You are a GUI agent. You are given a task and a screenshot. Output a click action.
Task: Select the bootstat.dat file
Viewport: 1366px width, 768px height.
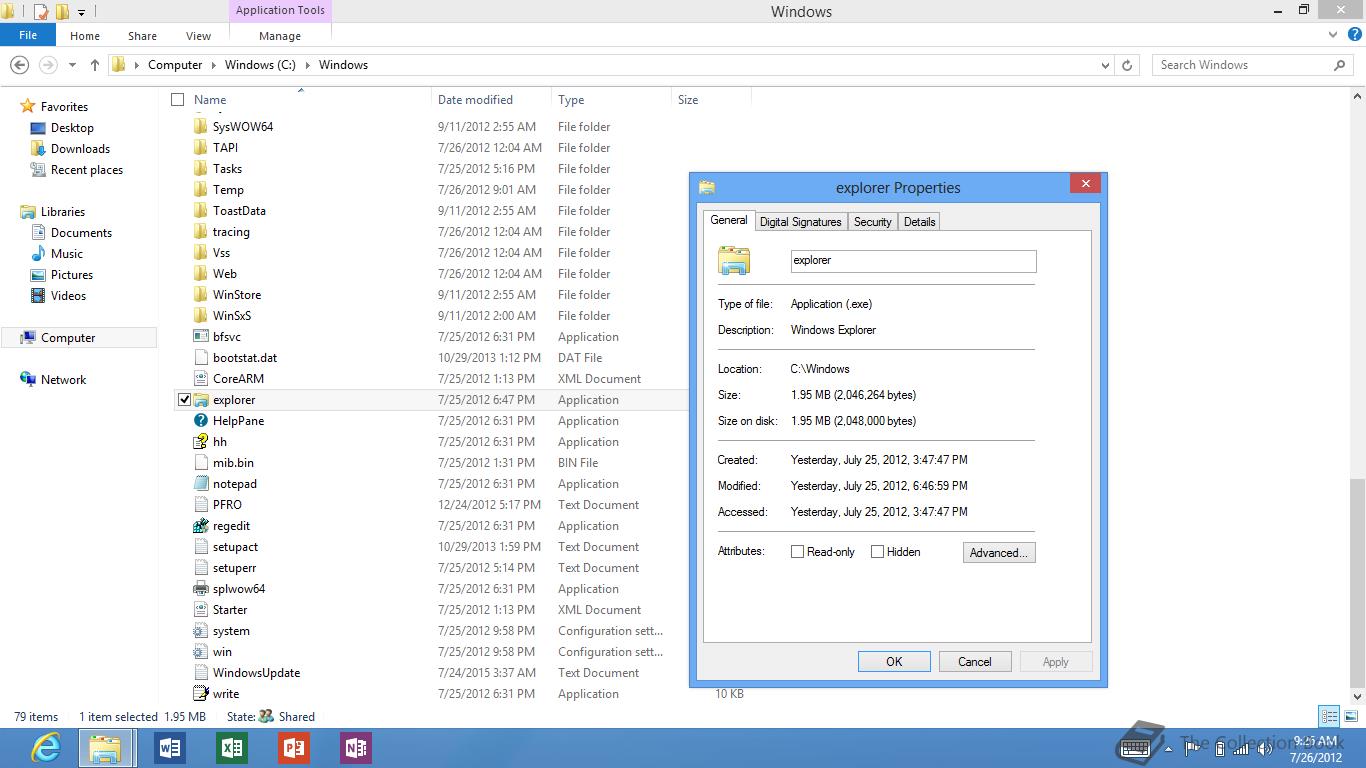click(245, 358)
